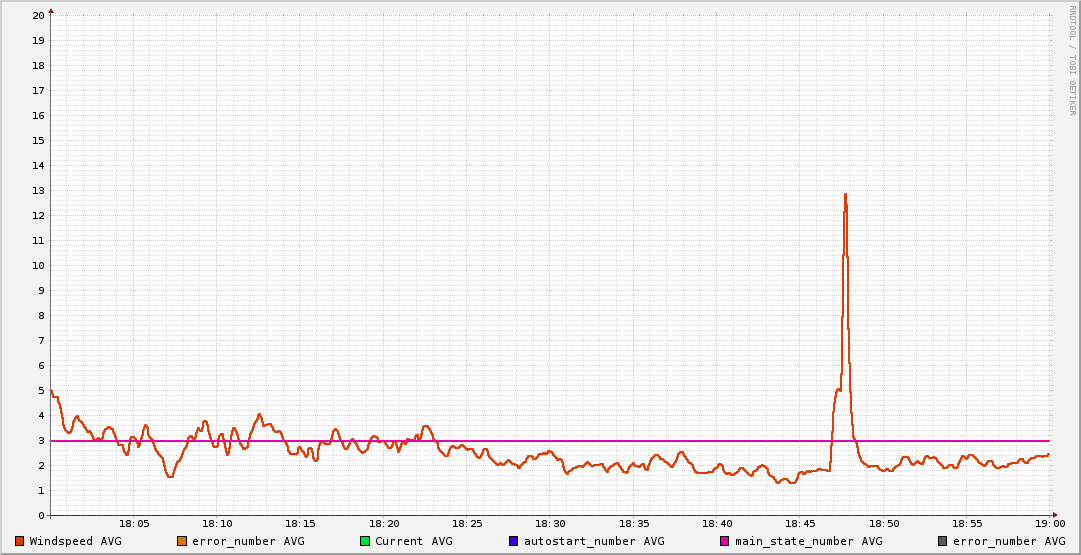Click the 19:00 time axis label

1049,524
